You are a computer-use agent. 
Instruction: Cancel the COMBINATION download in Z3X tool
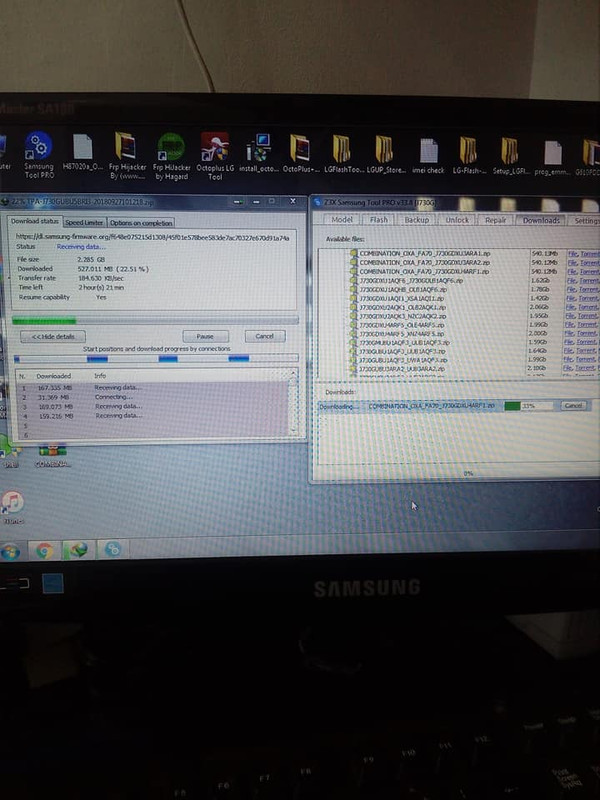(x=573, y=406)
